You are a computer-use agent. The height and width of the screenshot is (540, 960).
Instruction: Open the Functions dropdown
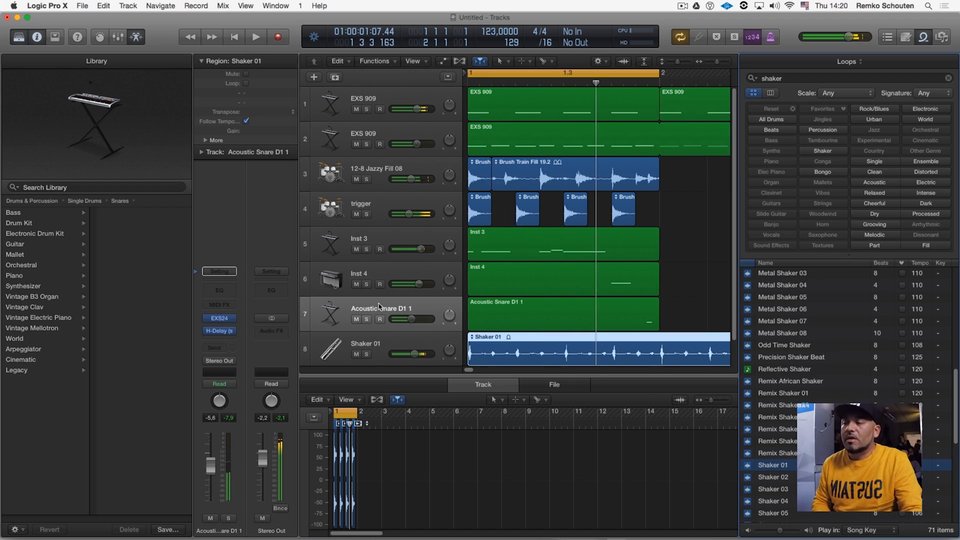pos(377,61)
